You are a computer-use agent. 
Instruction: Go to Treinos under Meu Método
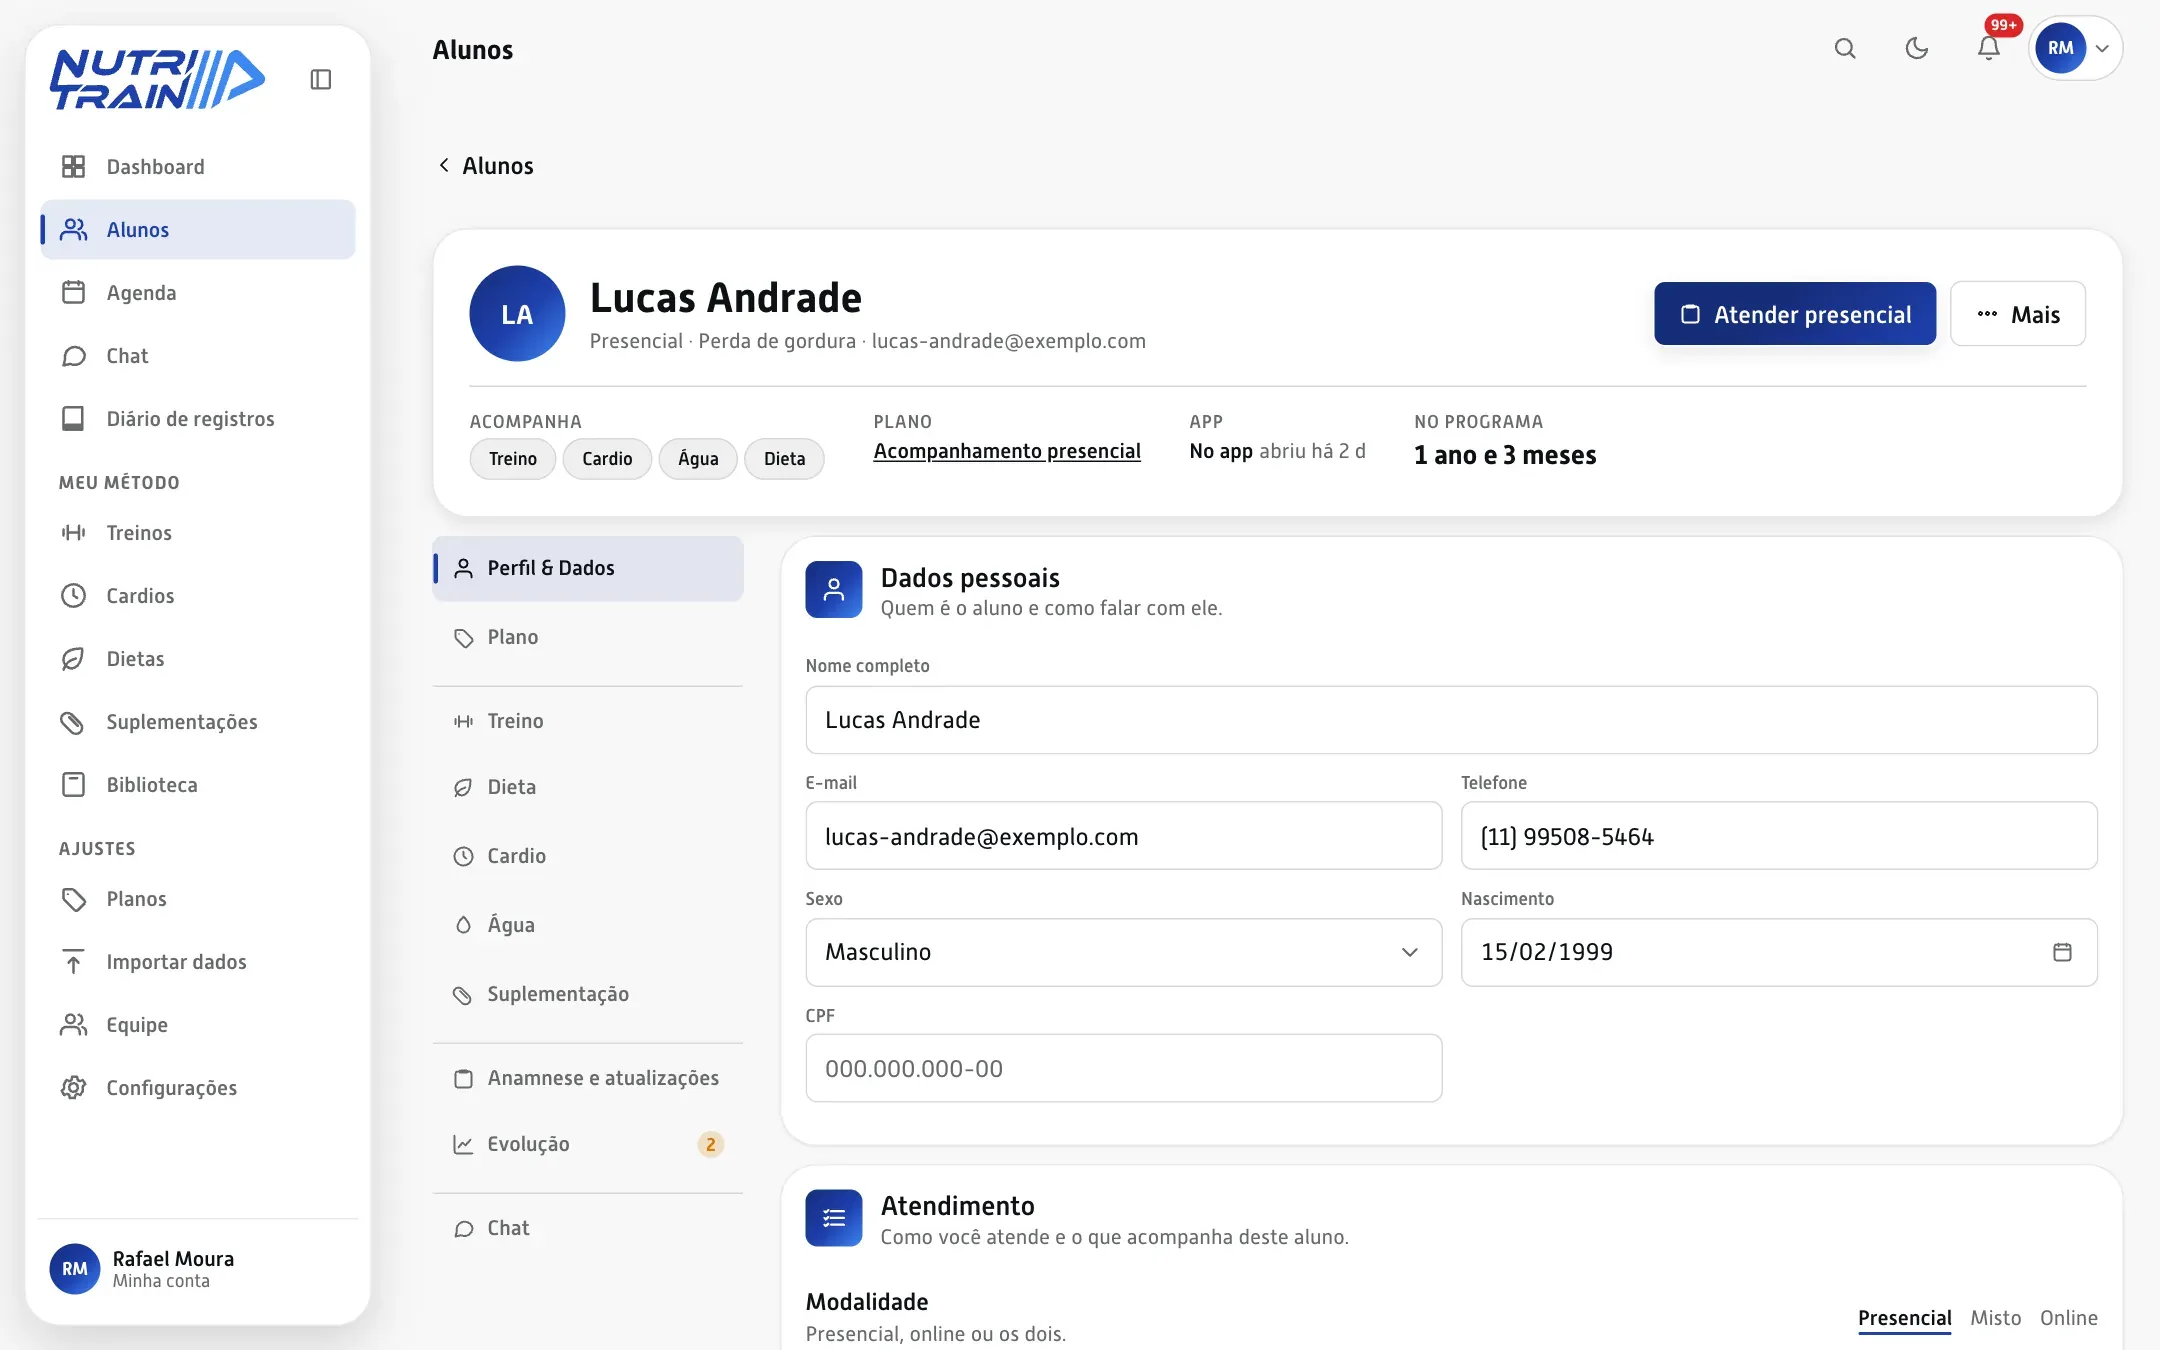(198, 533)
